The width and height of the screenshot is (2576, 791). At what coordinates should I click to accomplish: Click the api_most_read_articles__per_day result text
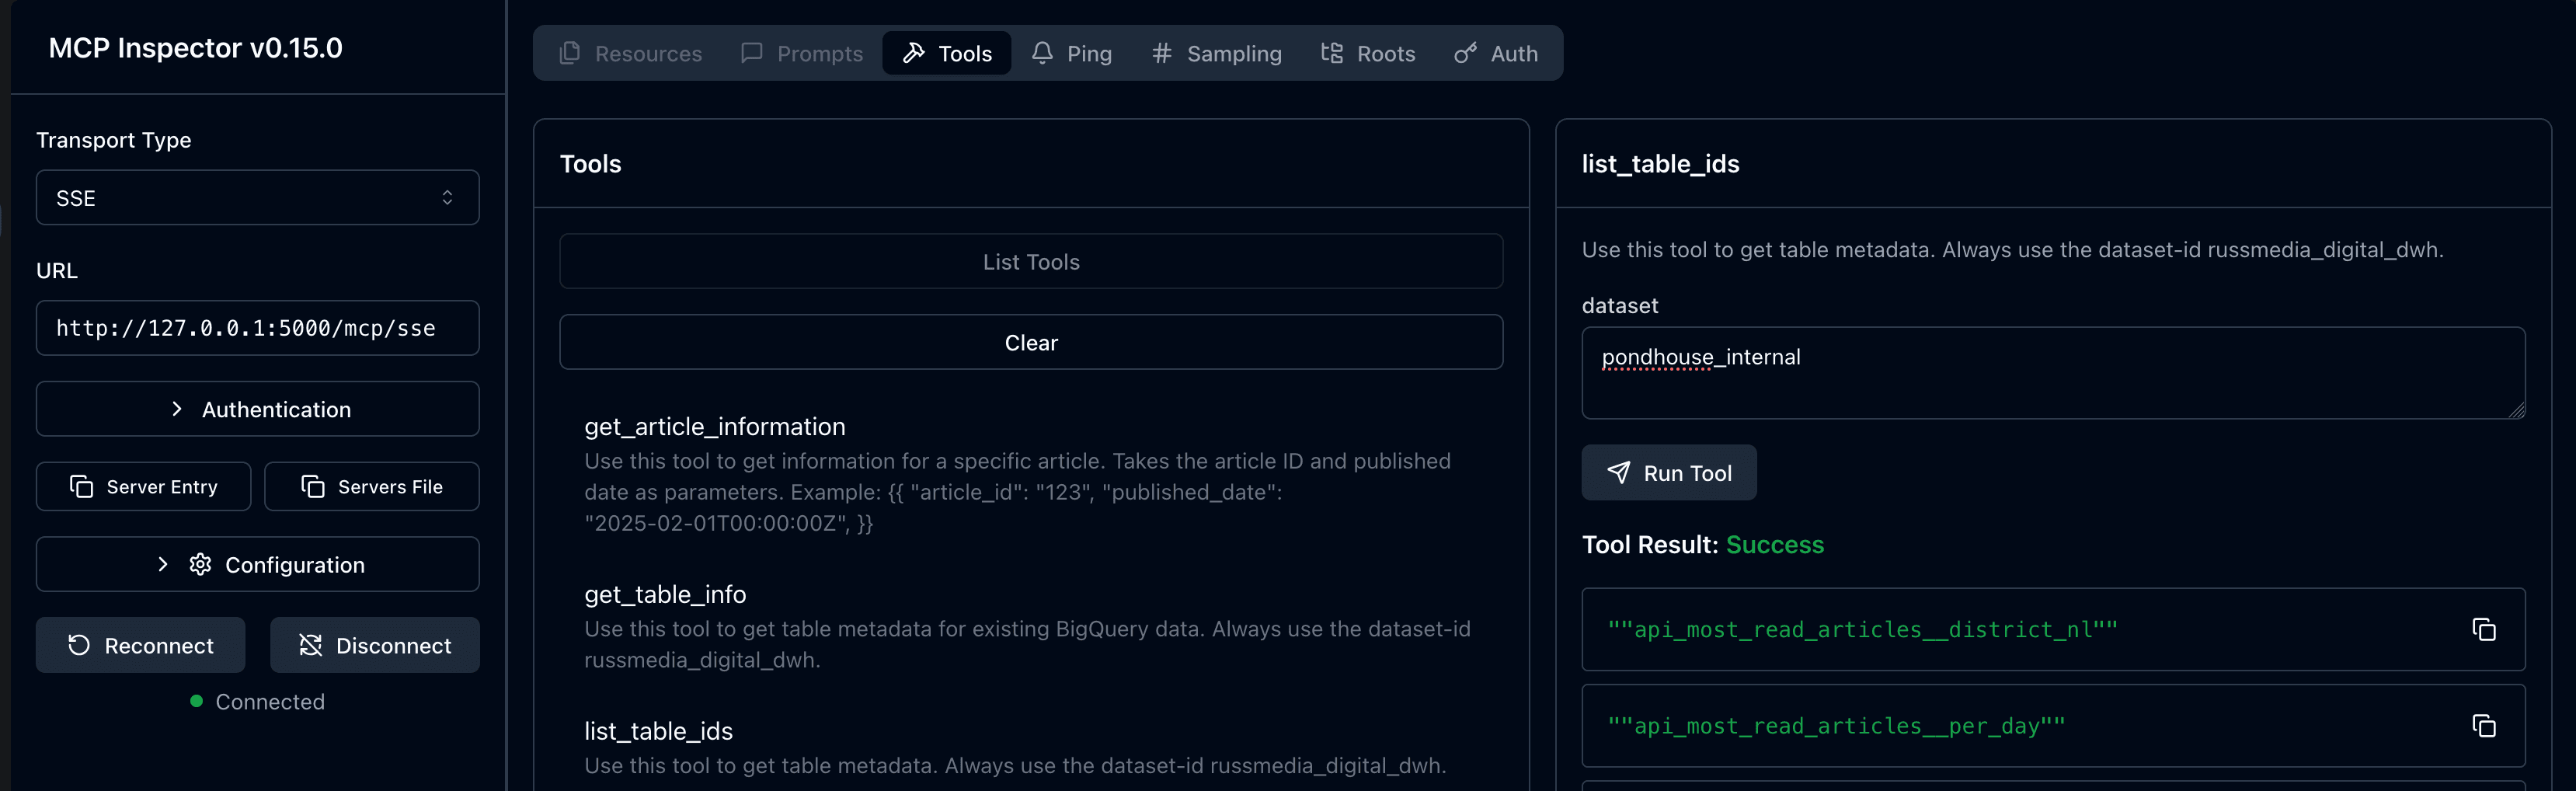[x=1836, y=726]
